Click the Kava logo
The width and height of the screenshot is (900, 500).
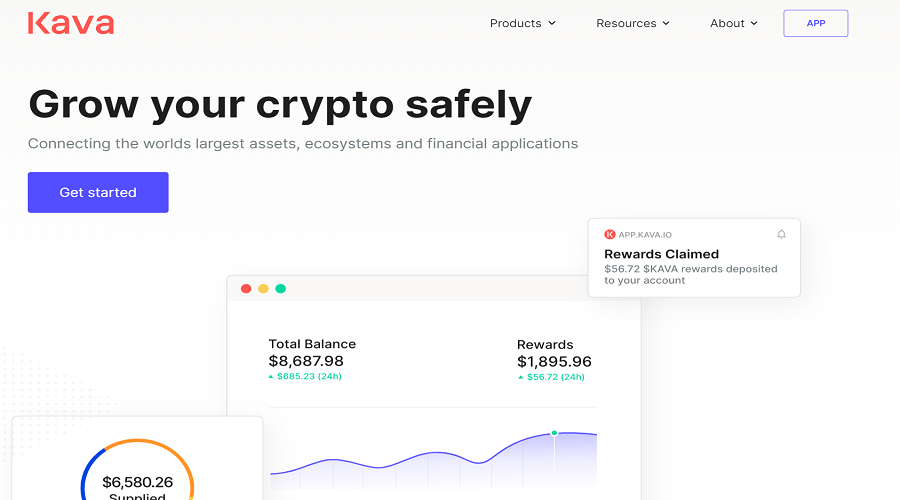71,24
